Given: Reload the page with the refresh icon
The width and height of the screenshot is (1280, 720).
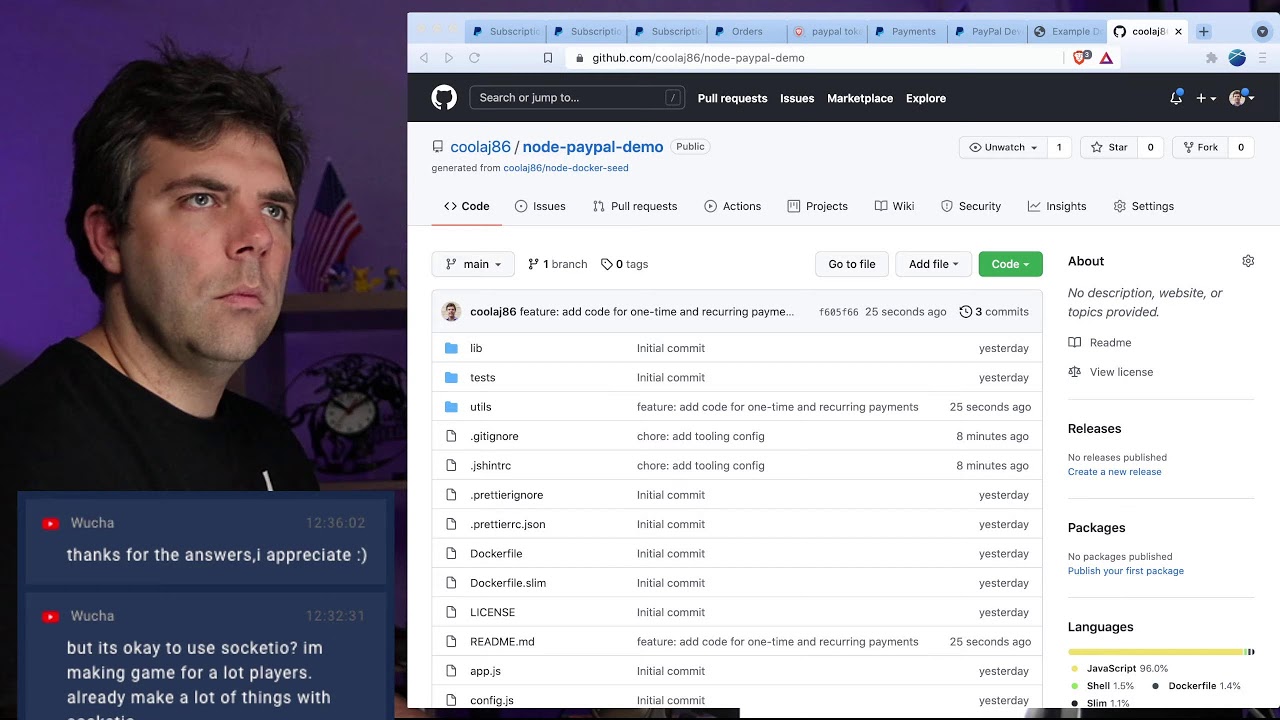Looking at the screenshot, I should (x=475, y=58).
